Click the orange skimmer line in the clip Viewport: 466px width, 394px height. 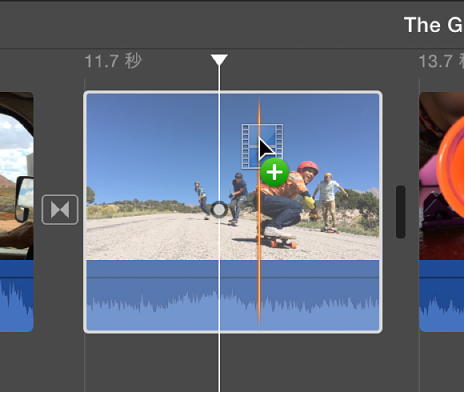(x=259, y=210)
